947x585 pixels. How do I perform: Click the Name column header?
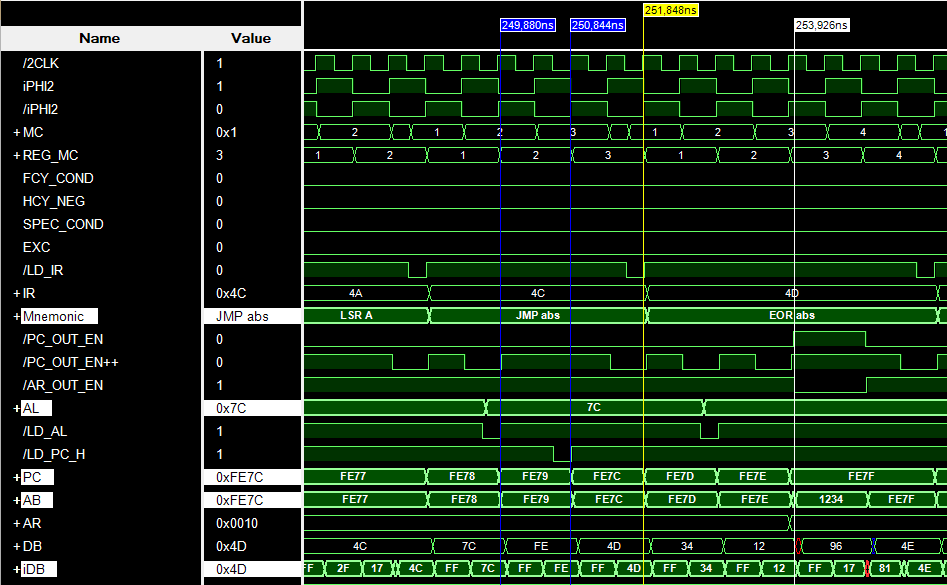coord(99,38)
